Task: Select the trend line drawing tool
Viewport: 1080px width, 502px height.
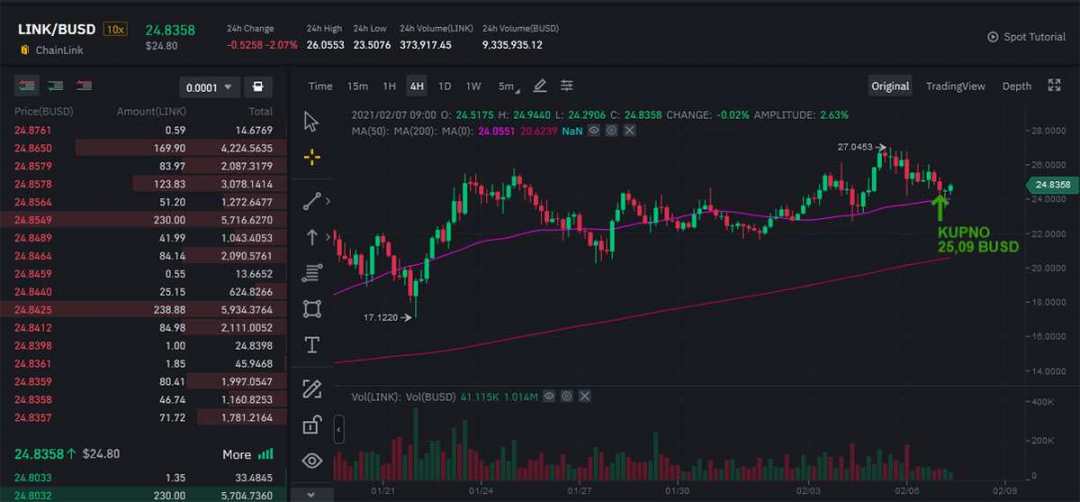Action: tap(311, 200)
